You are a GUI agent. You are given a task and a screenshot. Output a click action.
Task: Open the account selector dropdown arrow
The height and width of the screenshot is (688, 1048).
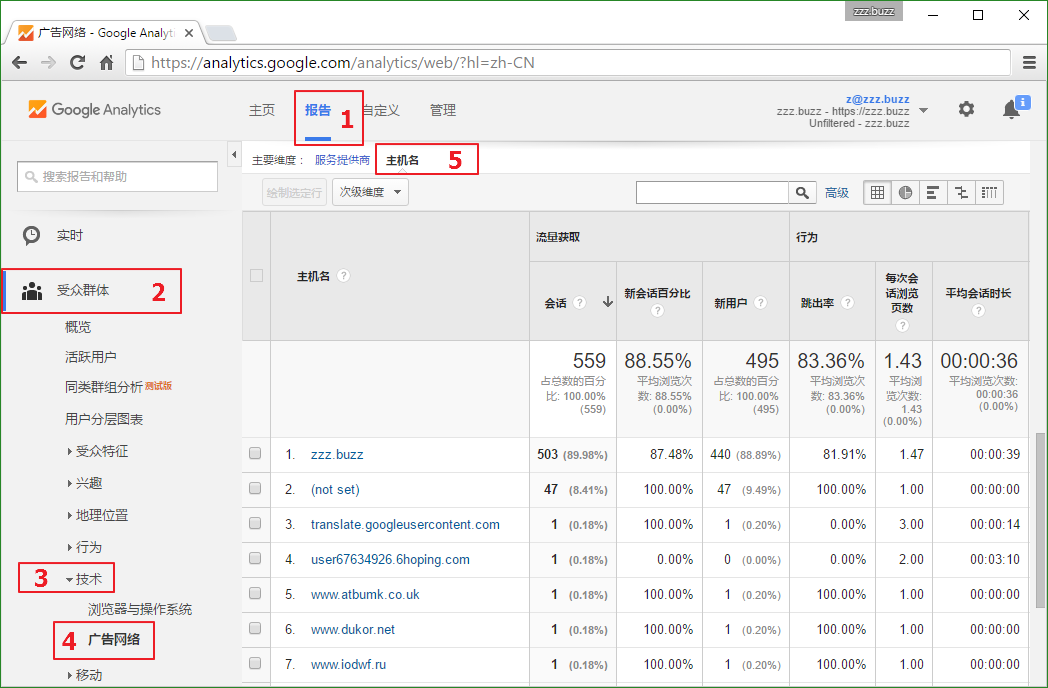(x=924, y=110)
